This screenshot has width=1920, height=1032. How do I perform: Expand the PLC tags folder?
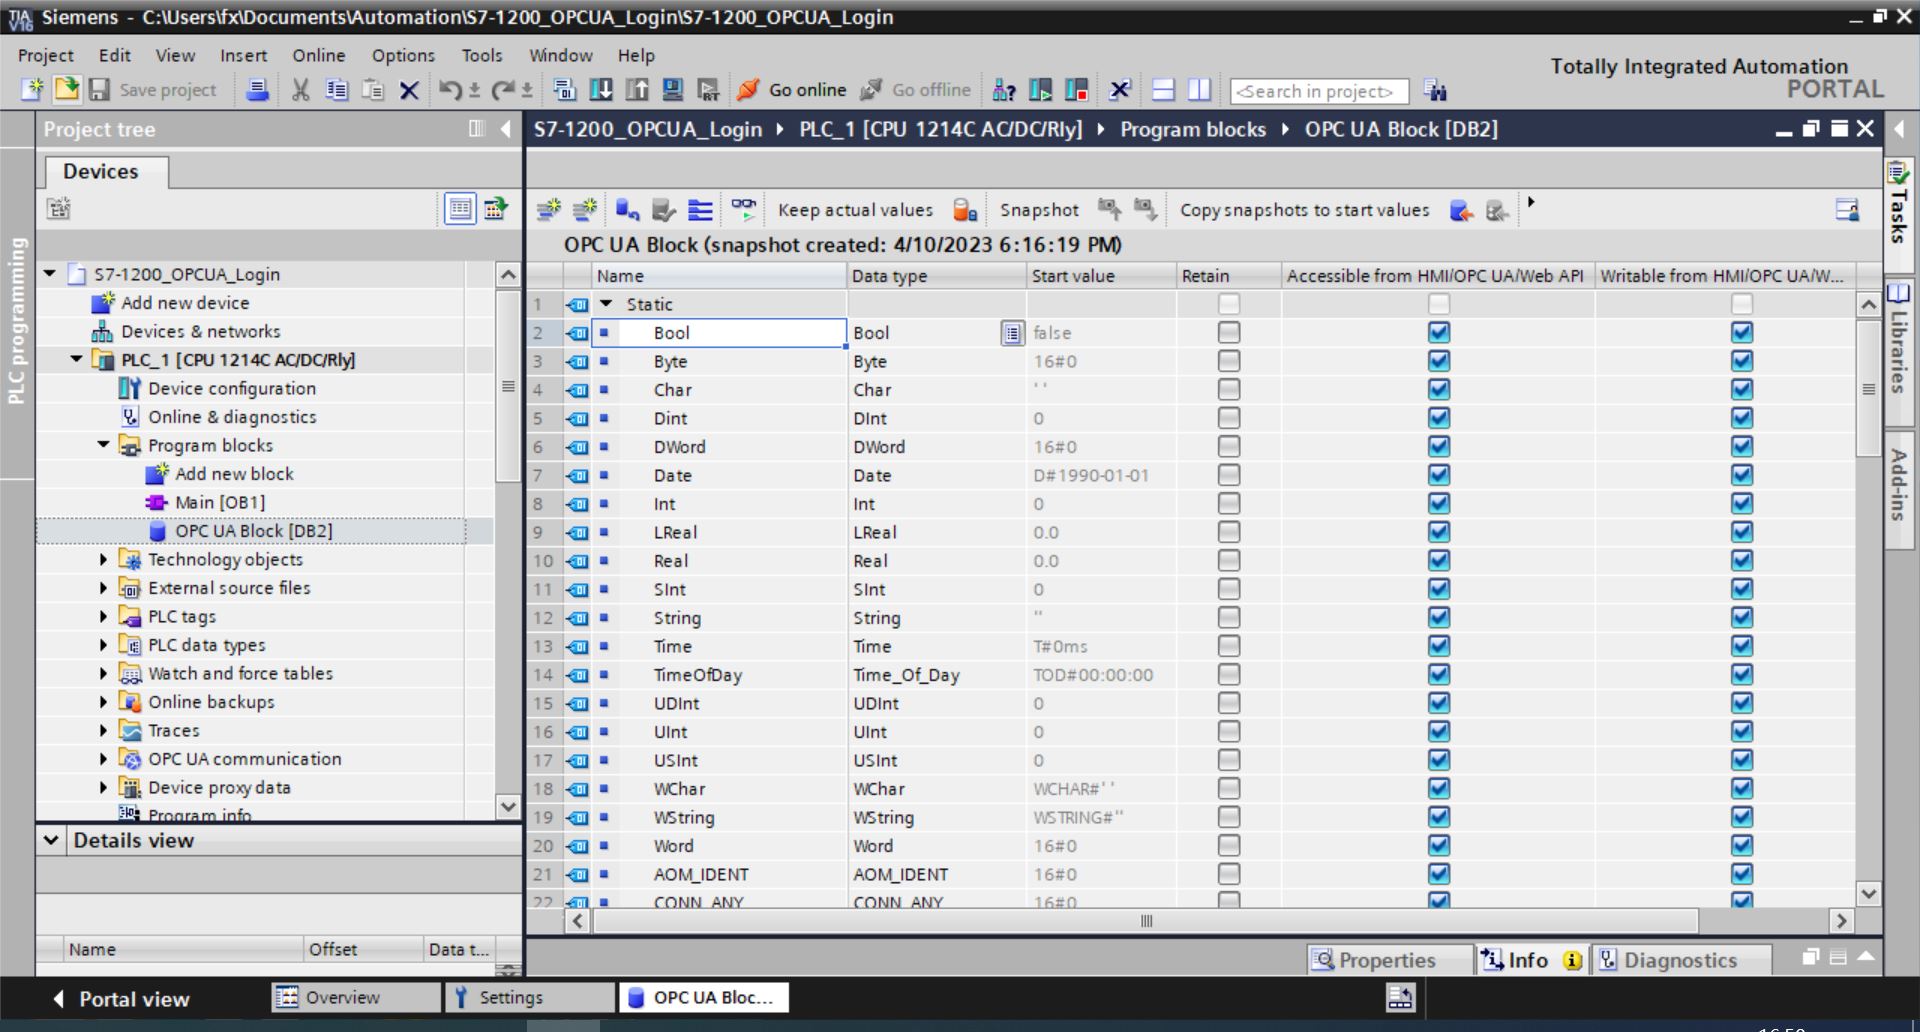[x=103, y=617]
